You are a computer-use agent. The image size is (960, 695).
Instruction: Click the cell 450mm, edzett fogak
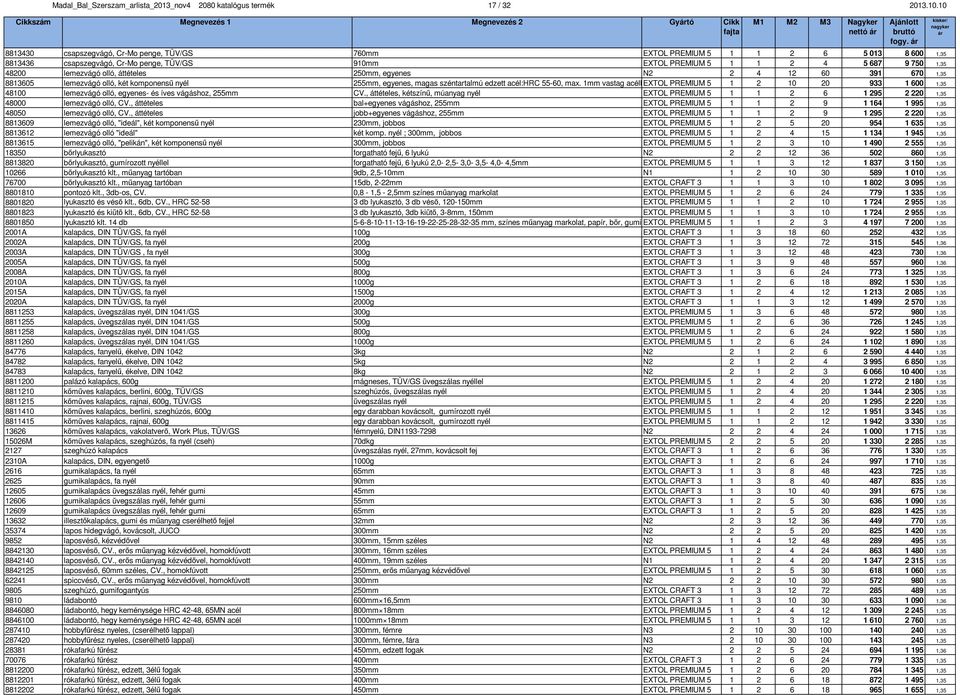388,650
